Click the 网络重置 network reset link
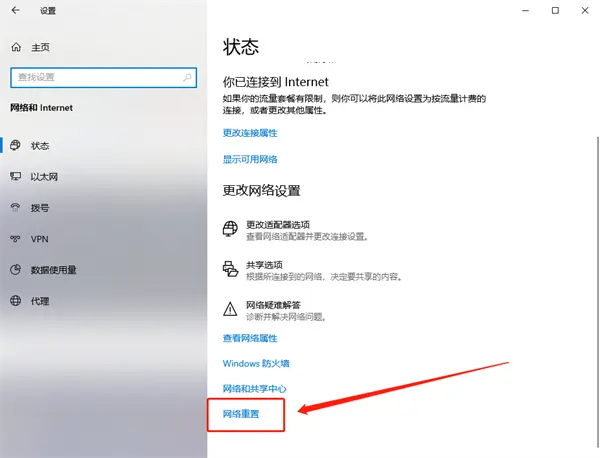This screenshot has height=458, width=600. click(241, 413)
